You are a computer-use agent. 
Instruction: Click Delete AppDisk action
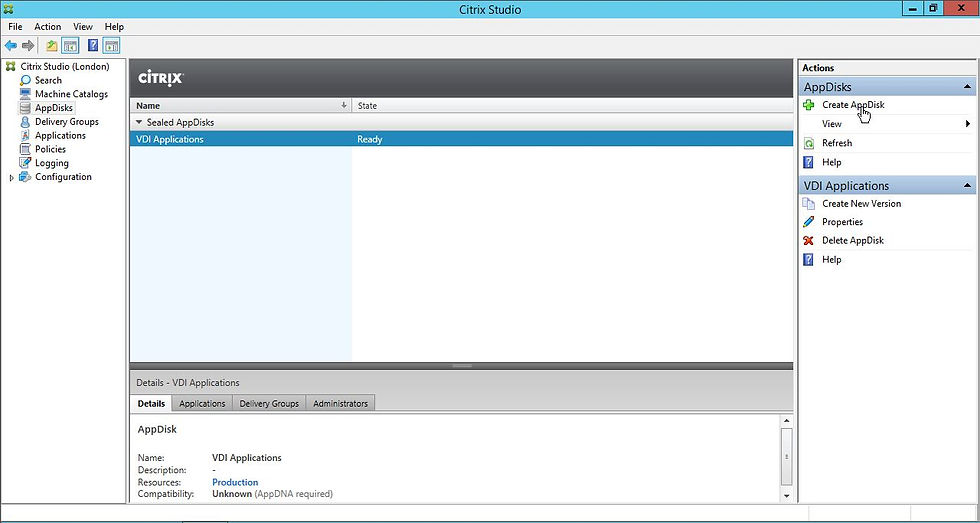pos(852,241)
